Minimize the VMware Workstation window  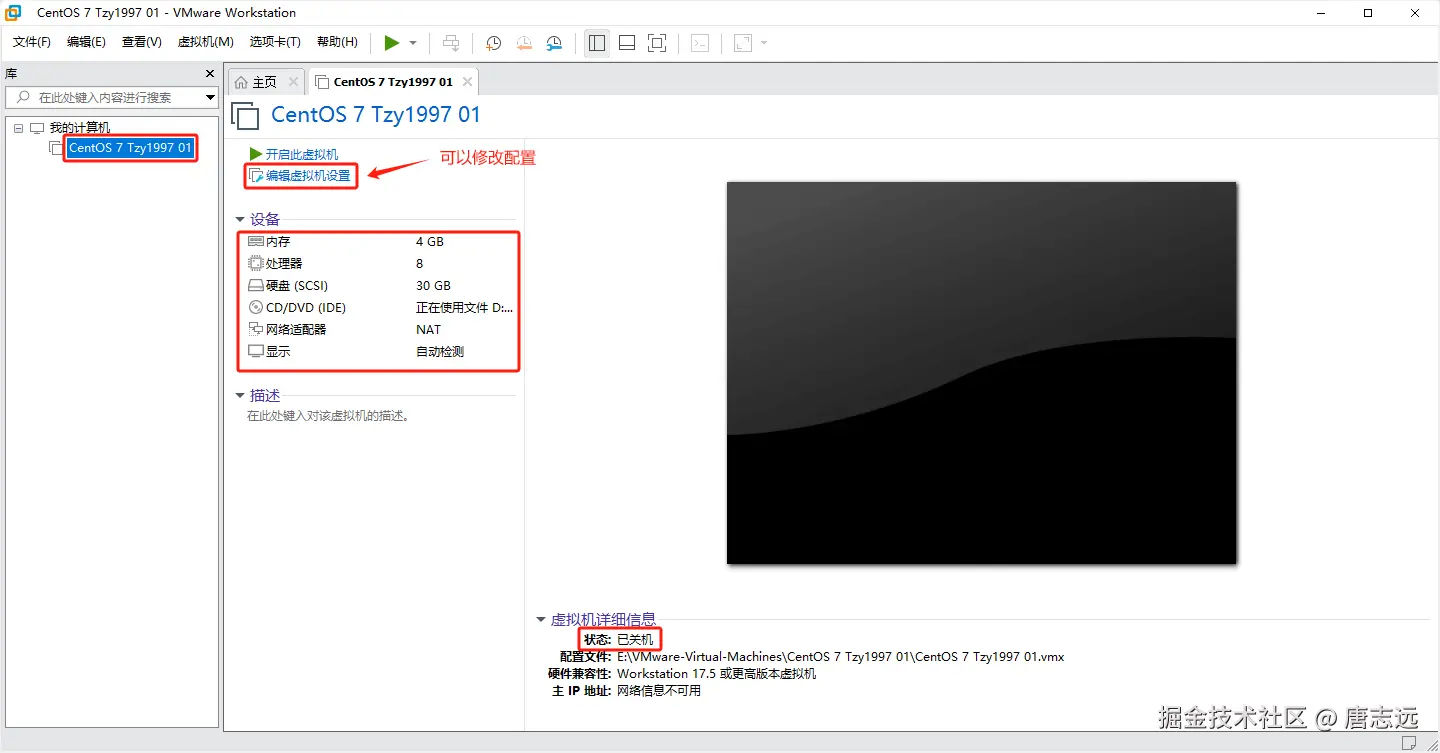1322,13
